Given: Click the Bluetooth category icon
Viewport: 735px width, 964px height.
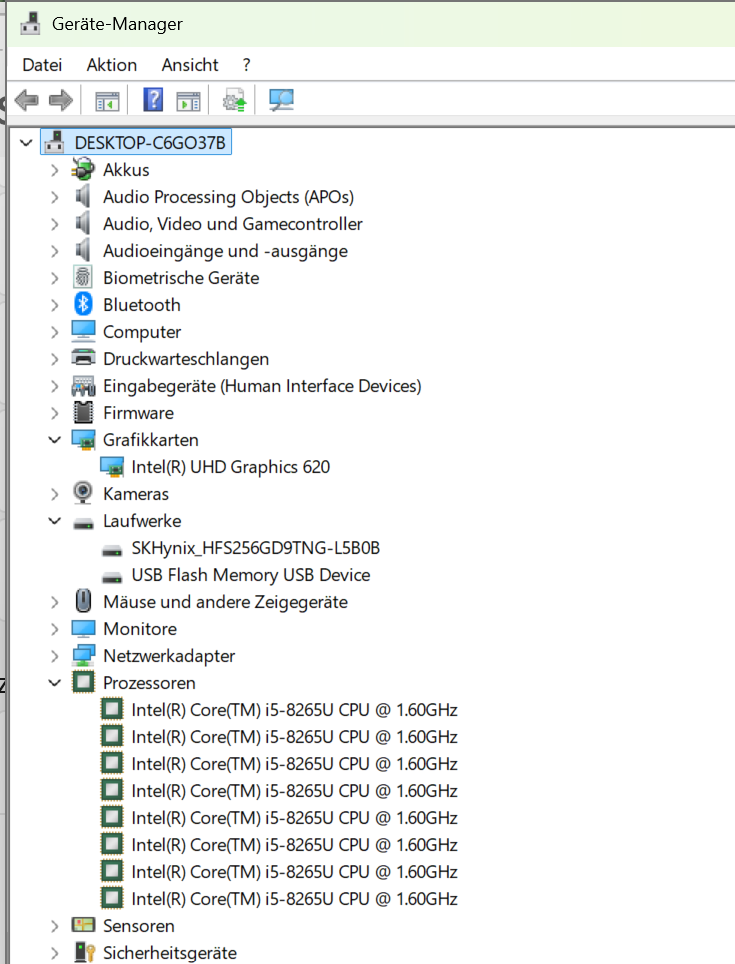Looking at the screenshot, I should [83, 304].
